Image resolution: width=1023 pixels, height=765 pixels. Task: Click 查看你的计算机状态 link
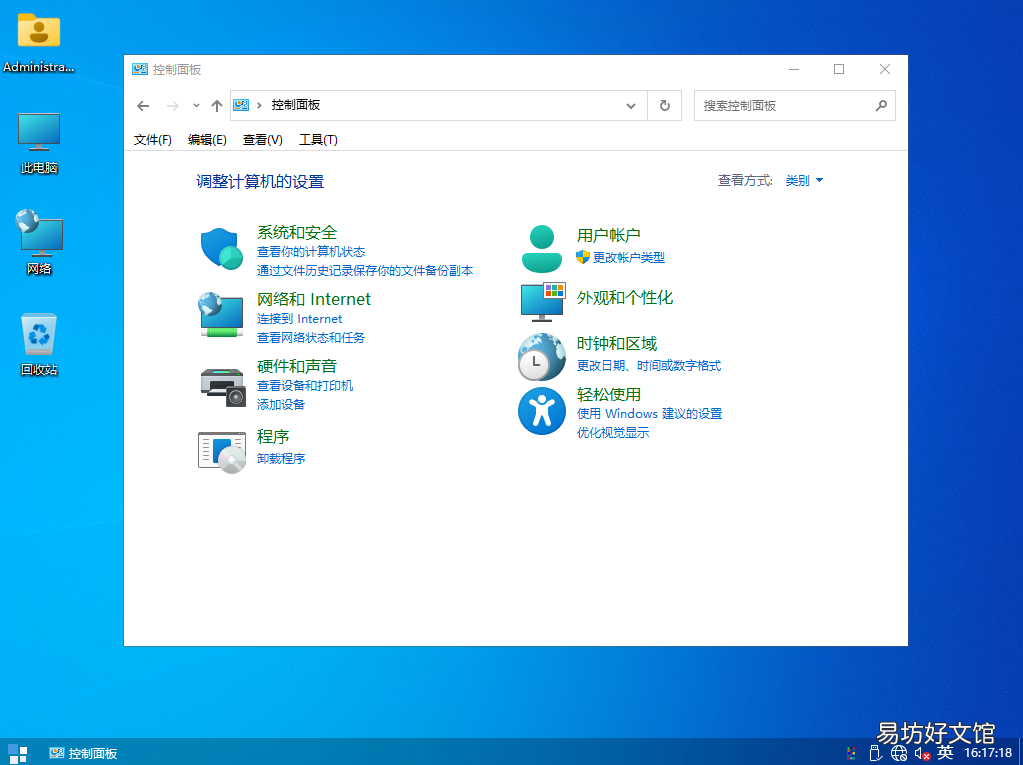click(311, 252)
